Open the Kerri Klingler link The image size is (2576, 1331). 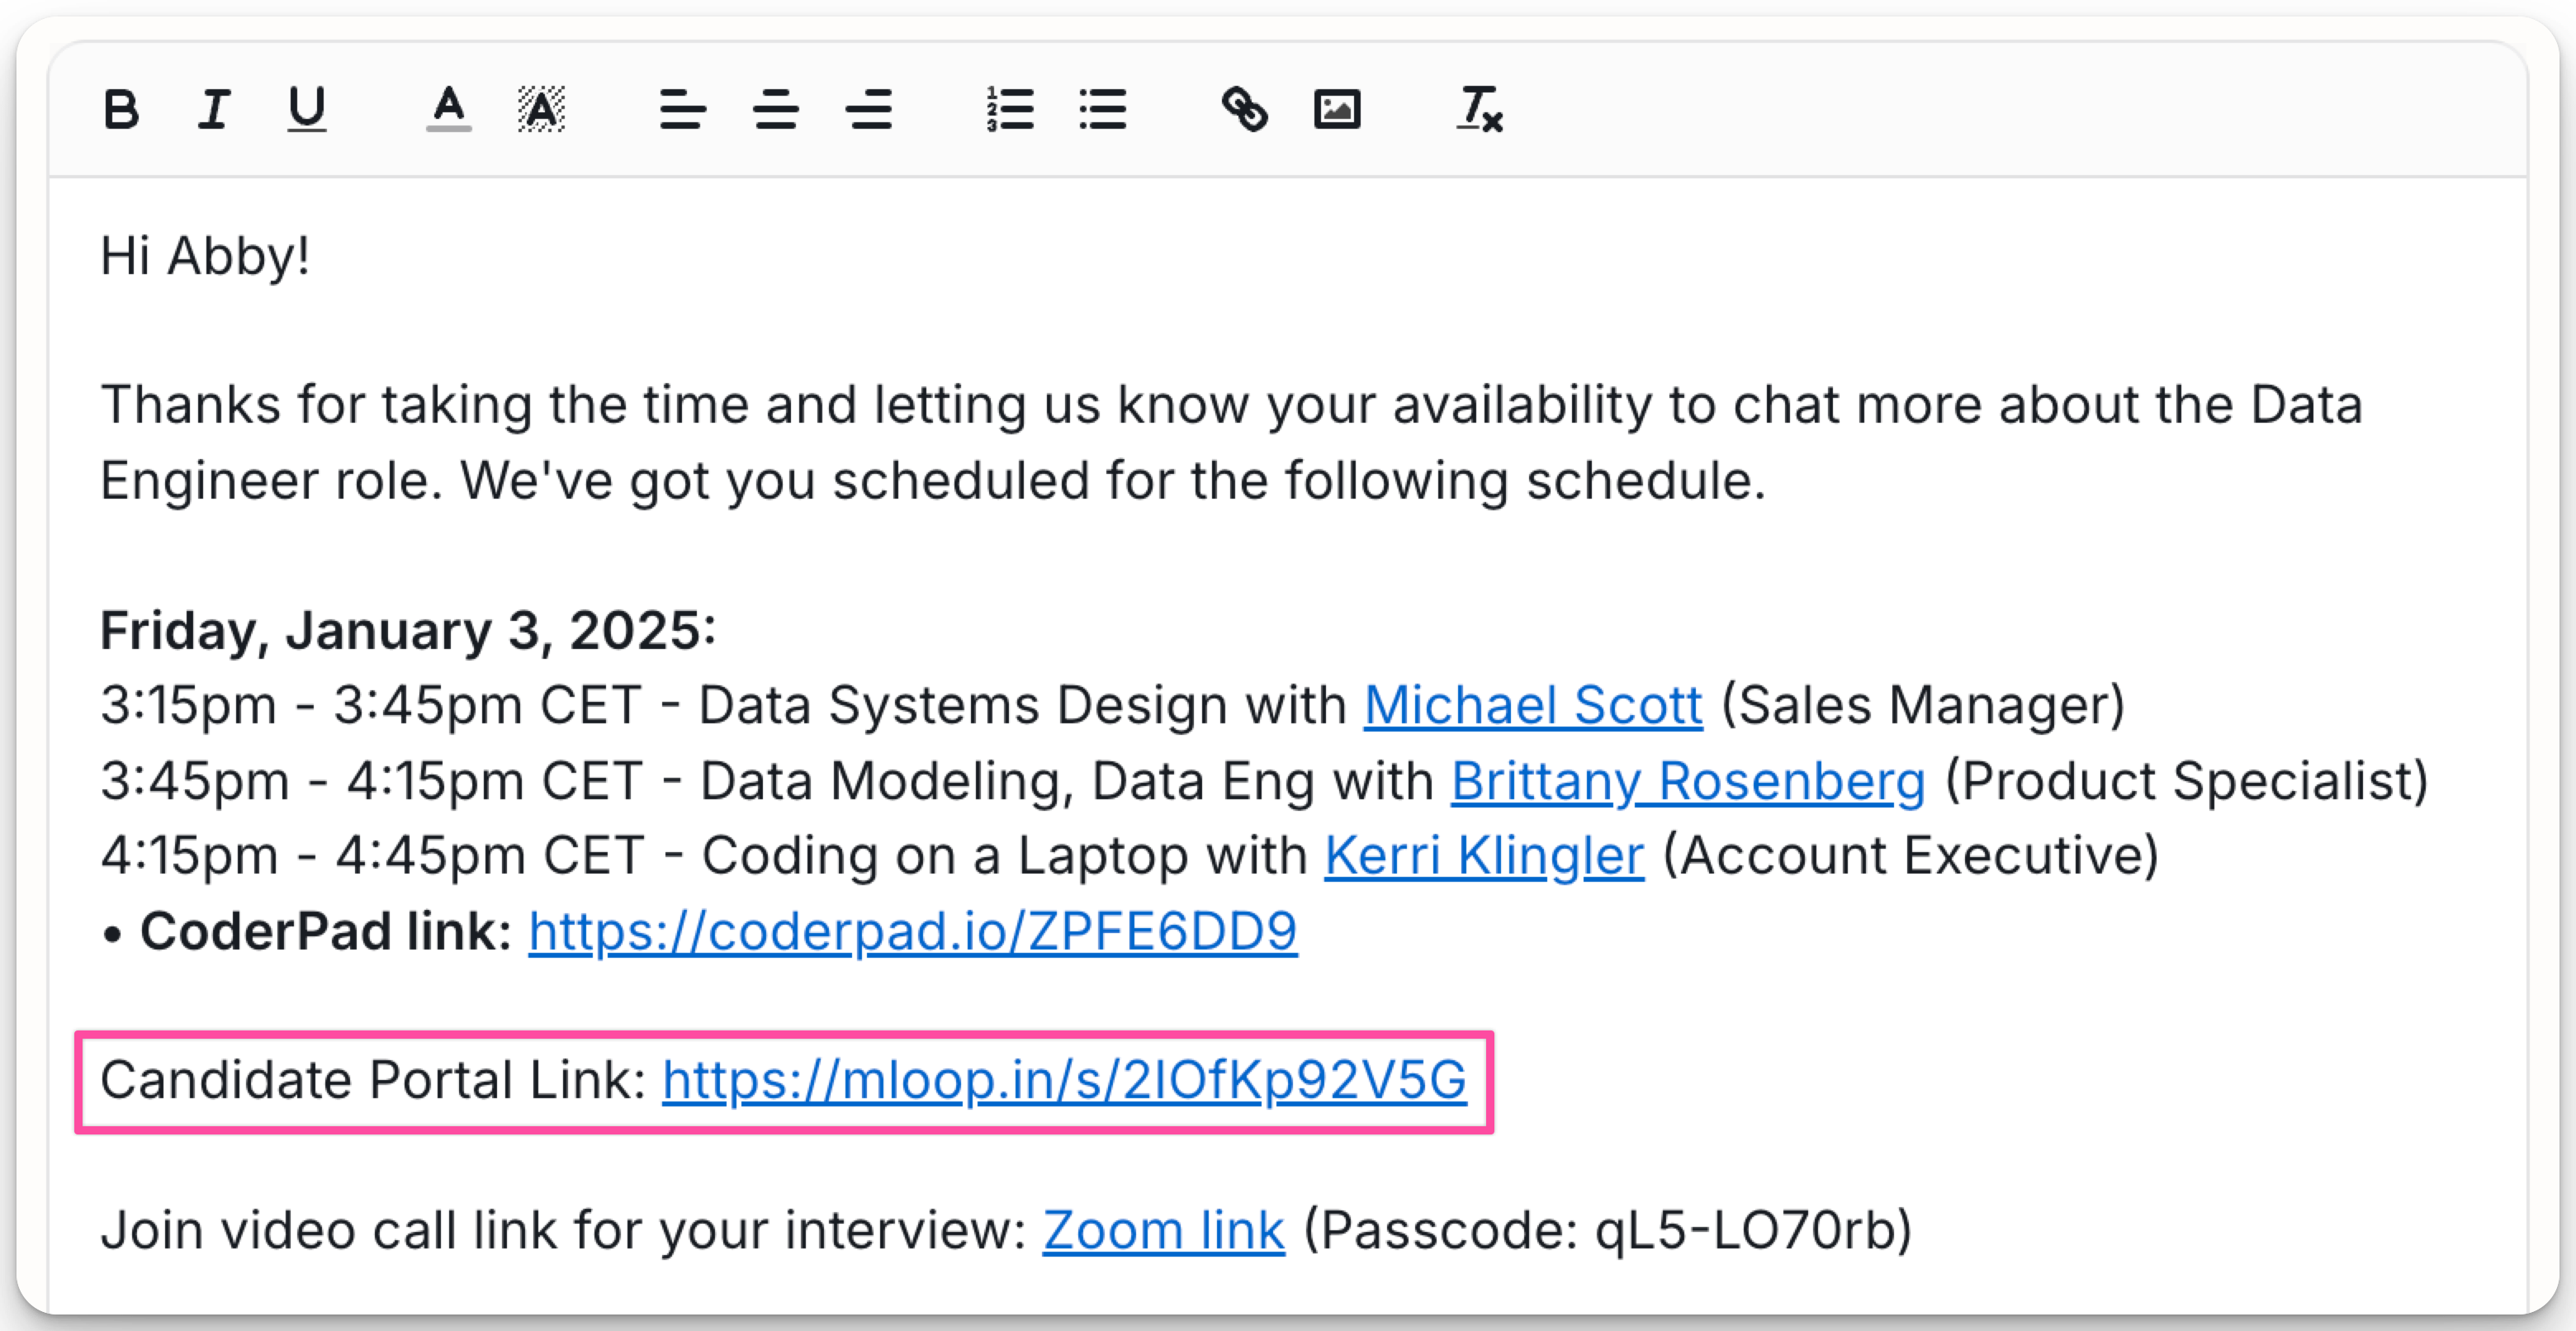point(1483,857)
